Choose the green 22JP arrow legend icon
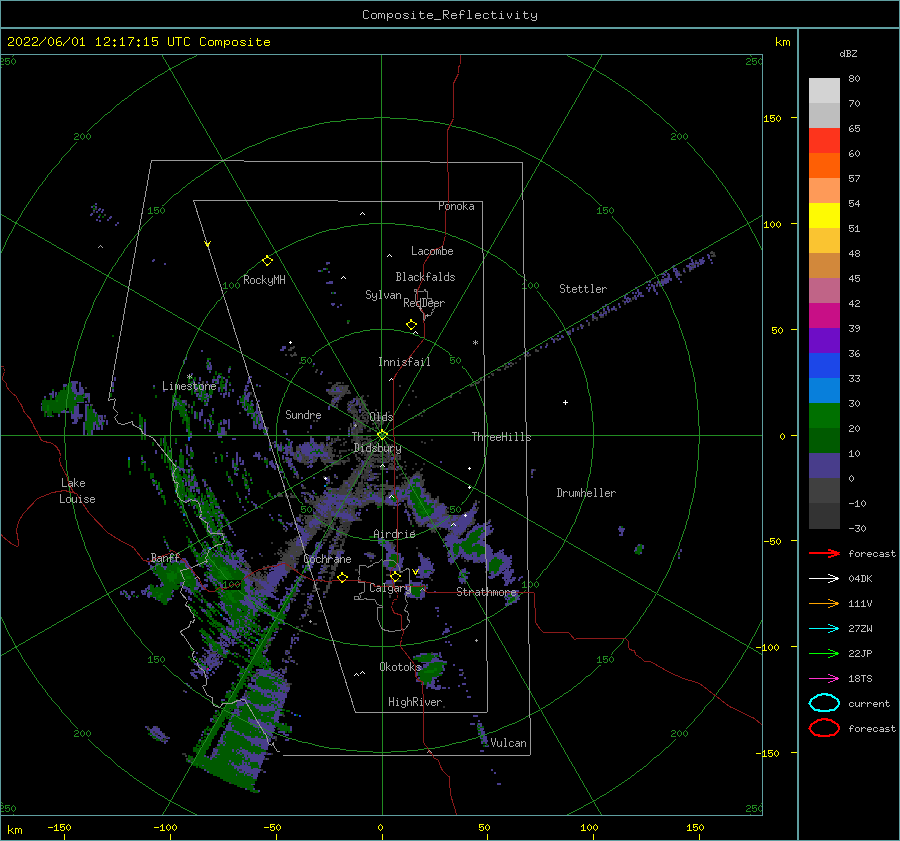 (824, 653)
